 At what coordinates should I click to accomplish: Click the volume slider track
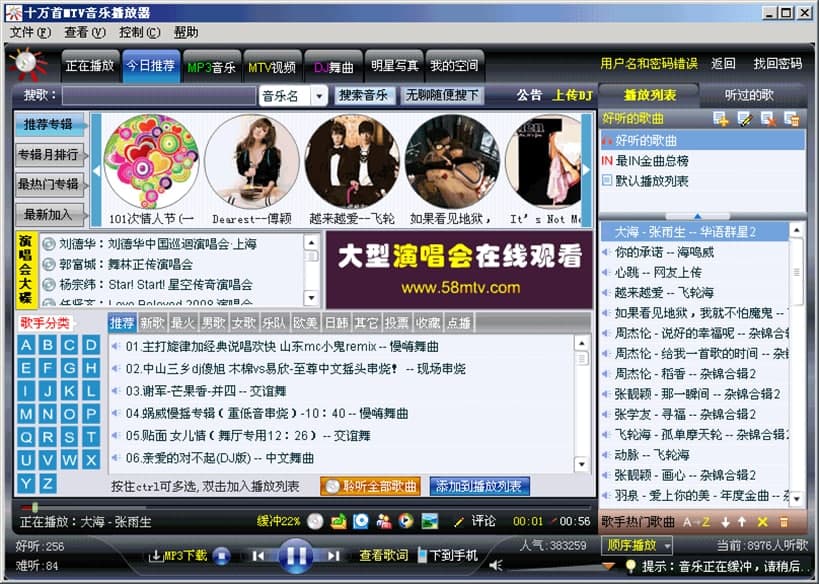(554, 565)
